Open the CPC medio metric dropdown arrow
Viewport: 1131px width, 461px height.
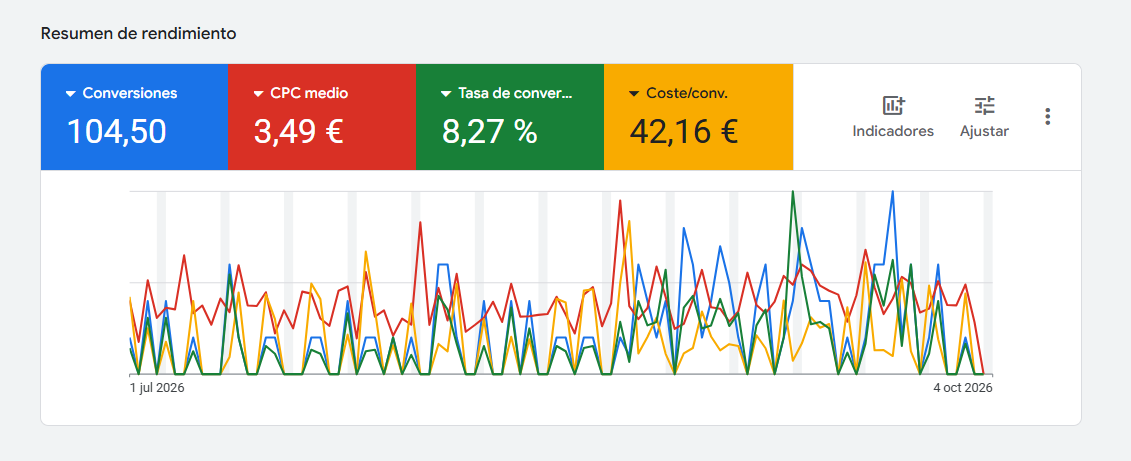(258, 94)
